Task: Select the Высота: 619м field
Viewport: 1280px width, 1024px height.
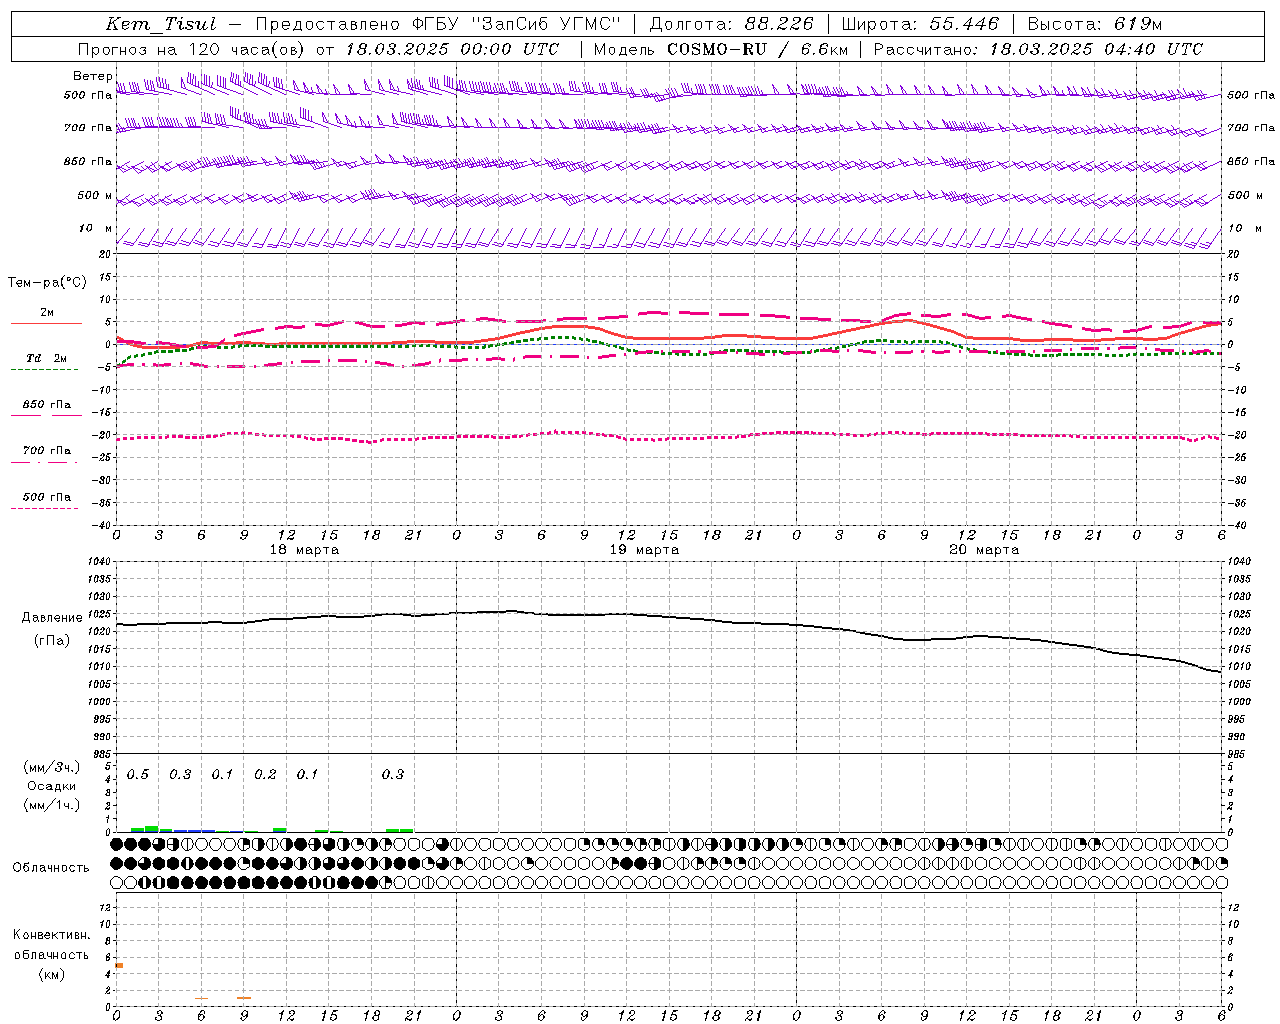Action: tap(1095, 24)
